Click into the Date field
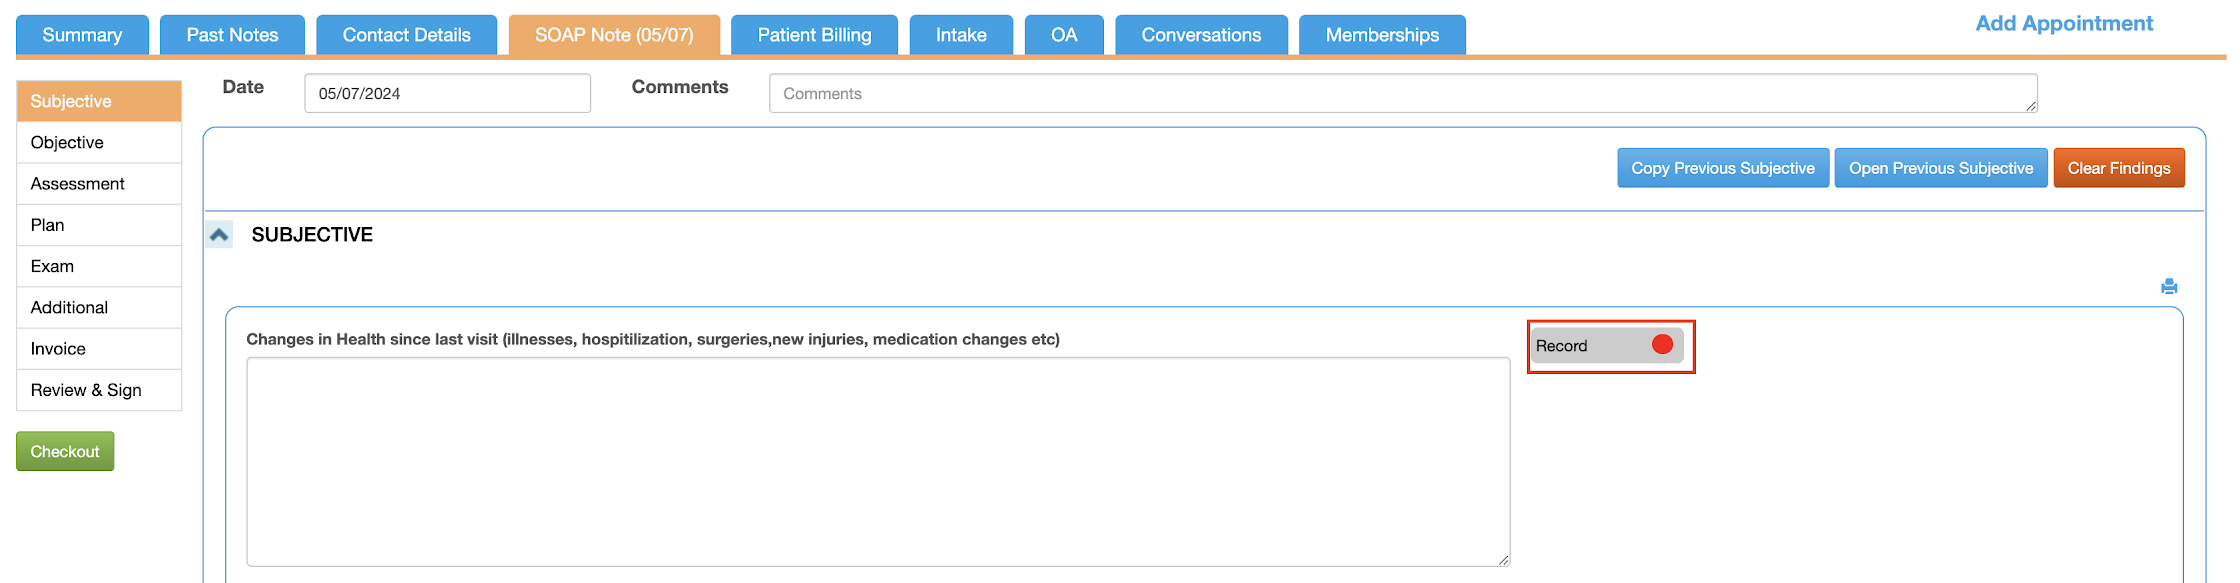The height and width of the screenshot is (583, 2240). coord(447,93)
